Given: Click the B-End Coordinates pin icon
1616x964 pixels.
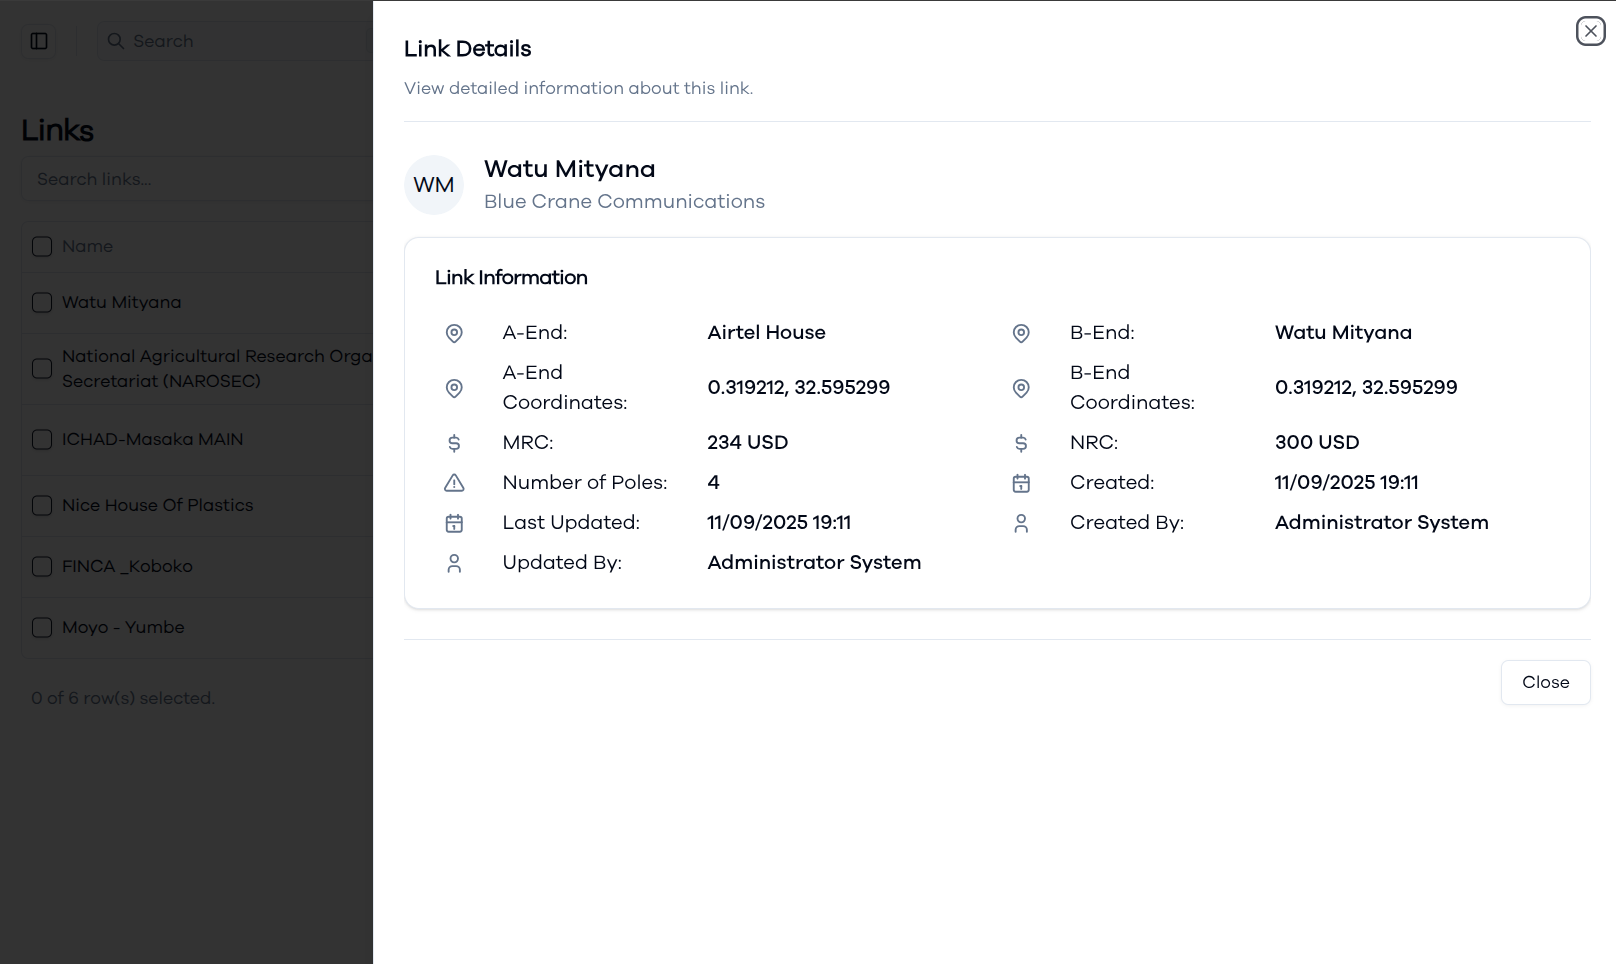Looking at the screenshot, I should [x=1021, y=388].
